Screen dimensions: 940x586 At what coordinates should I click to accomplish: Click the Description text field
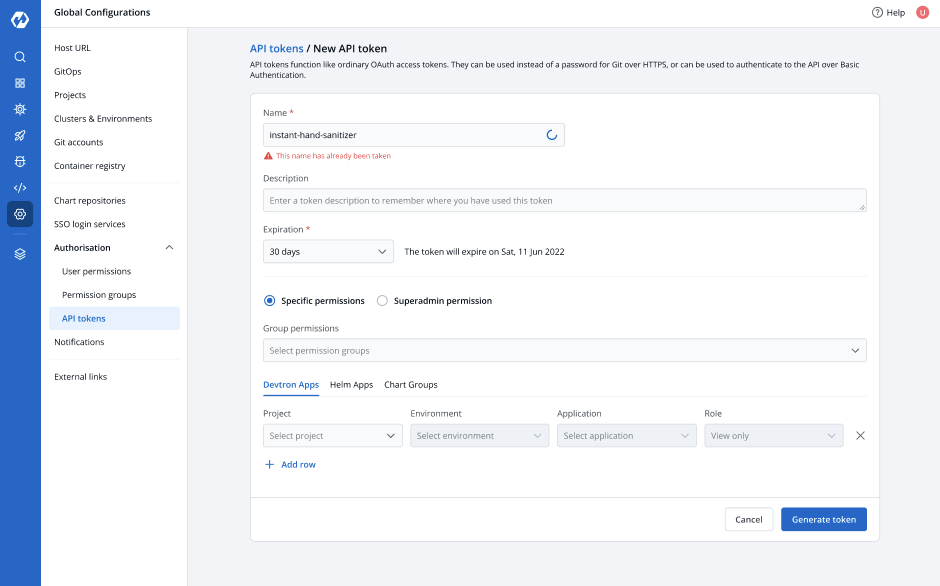point(564,201)
